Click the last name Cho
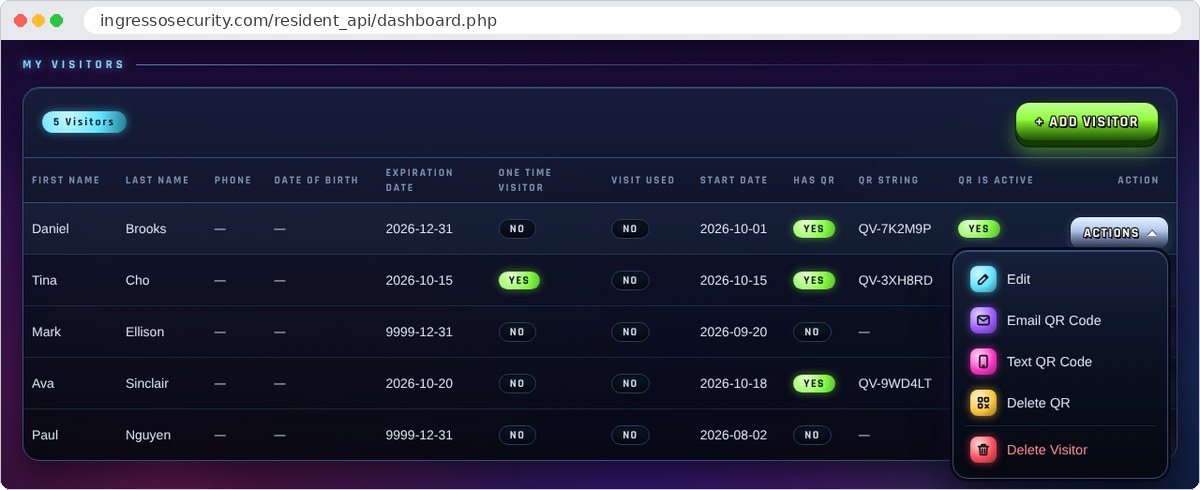 pos(138,280)
